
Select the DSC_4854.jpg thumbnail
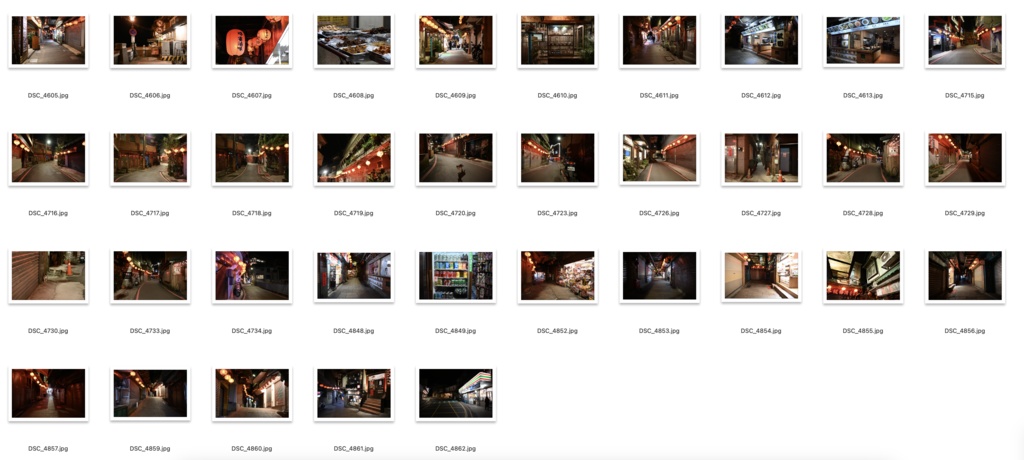point(761,276)
